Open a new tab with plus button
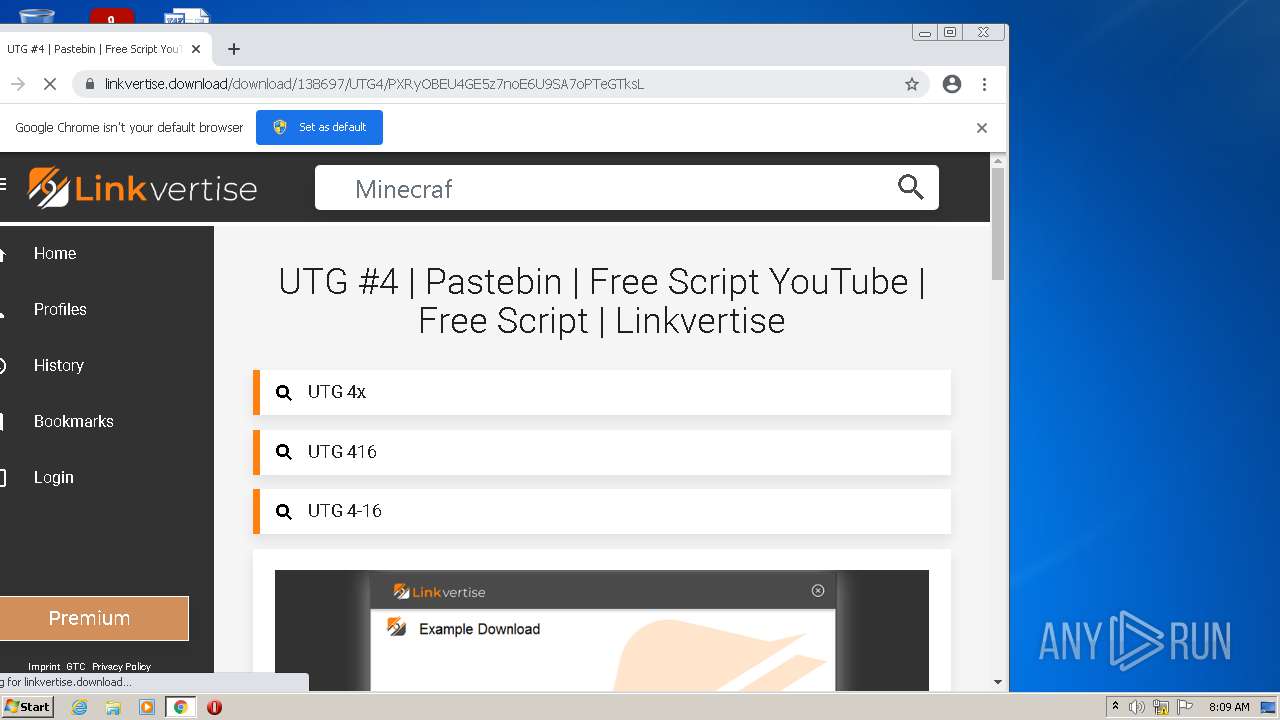The width and height of the screenshot is (1280, 720). click(x=234, y=49)
